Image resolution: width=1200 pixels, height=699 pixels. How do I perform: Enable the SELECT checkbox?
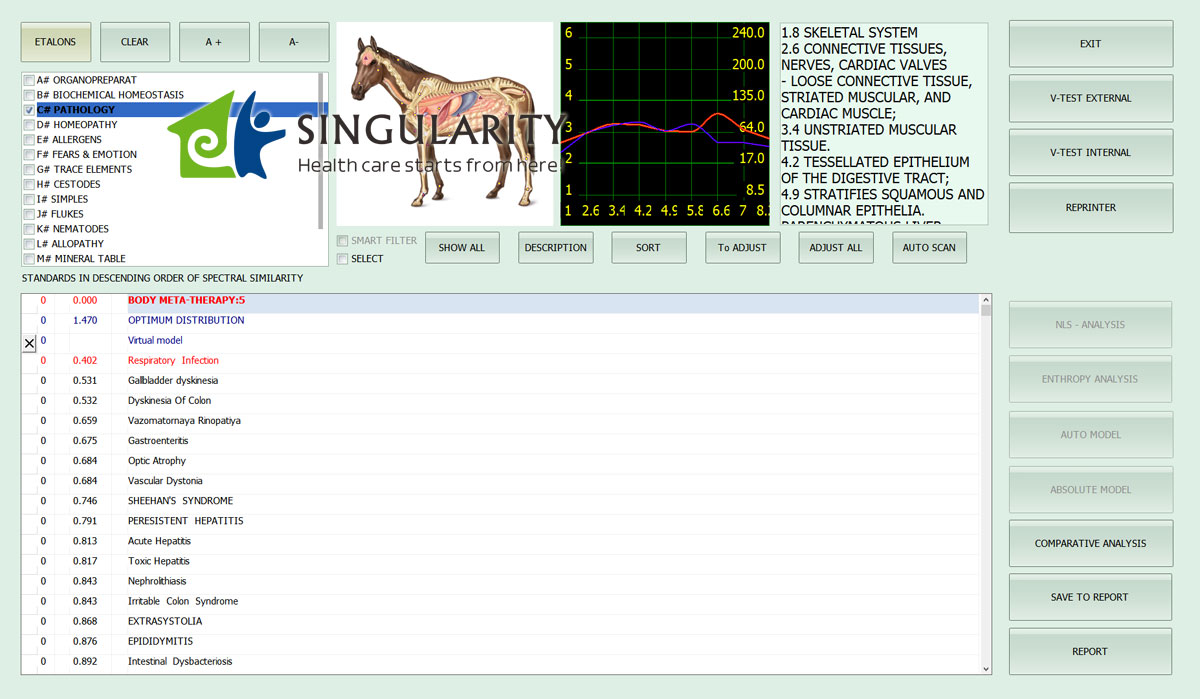pyautogui.click(x=343, y=259)
